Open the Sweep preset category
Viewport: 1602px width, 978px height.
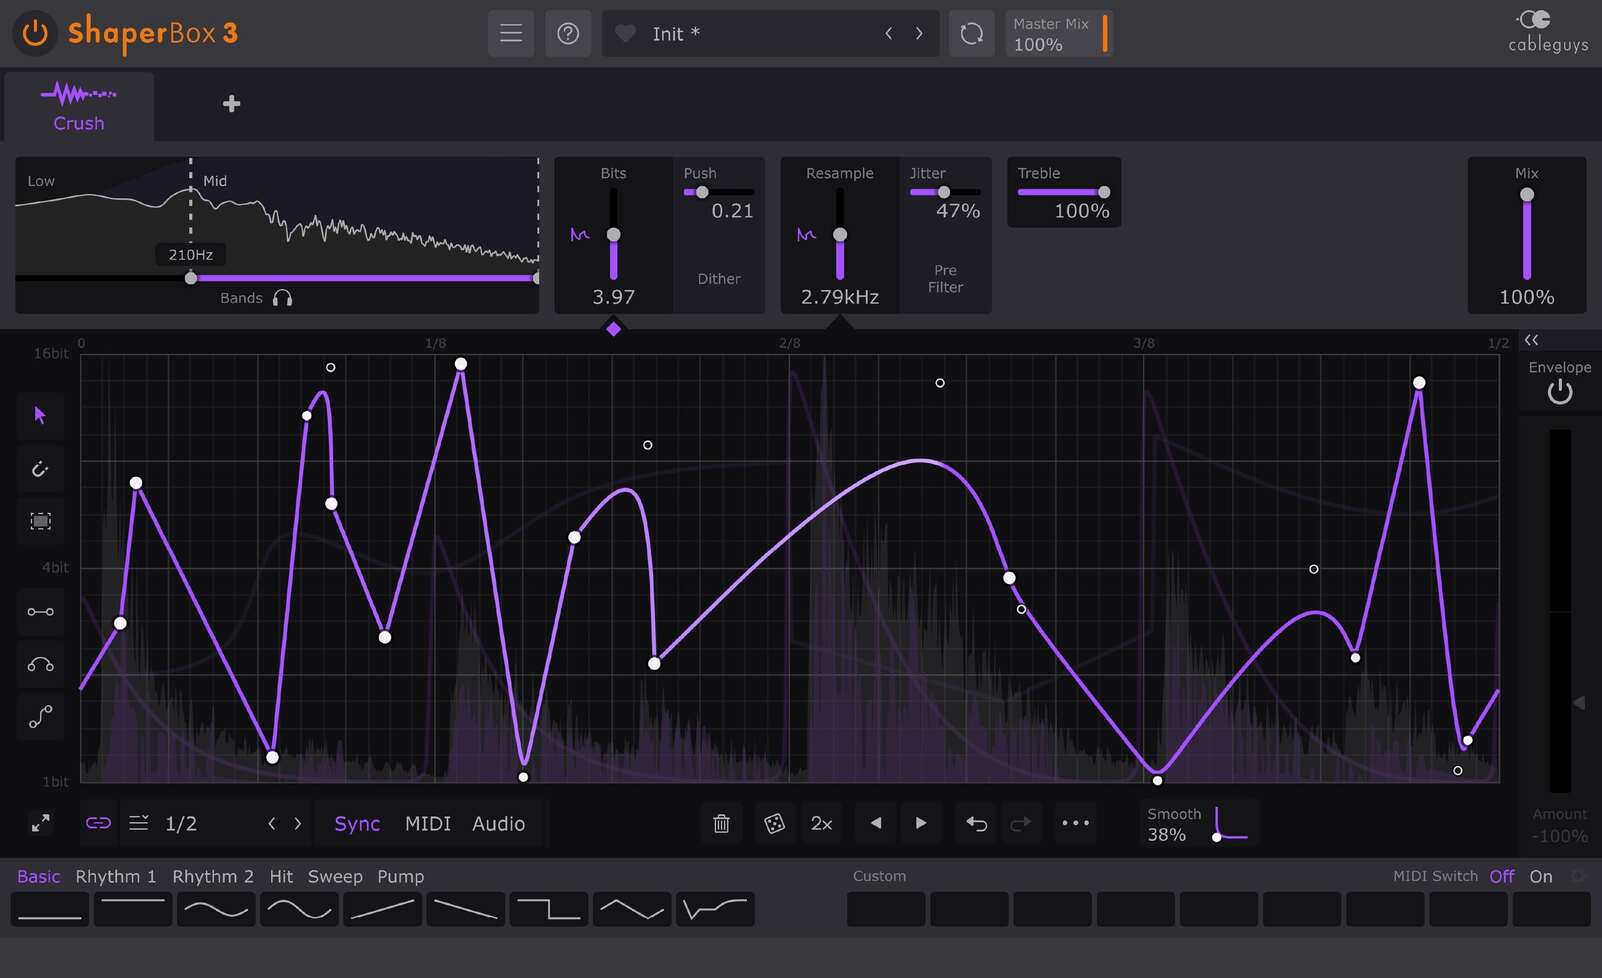[x=335, y=876]
